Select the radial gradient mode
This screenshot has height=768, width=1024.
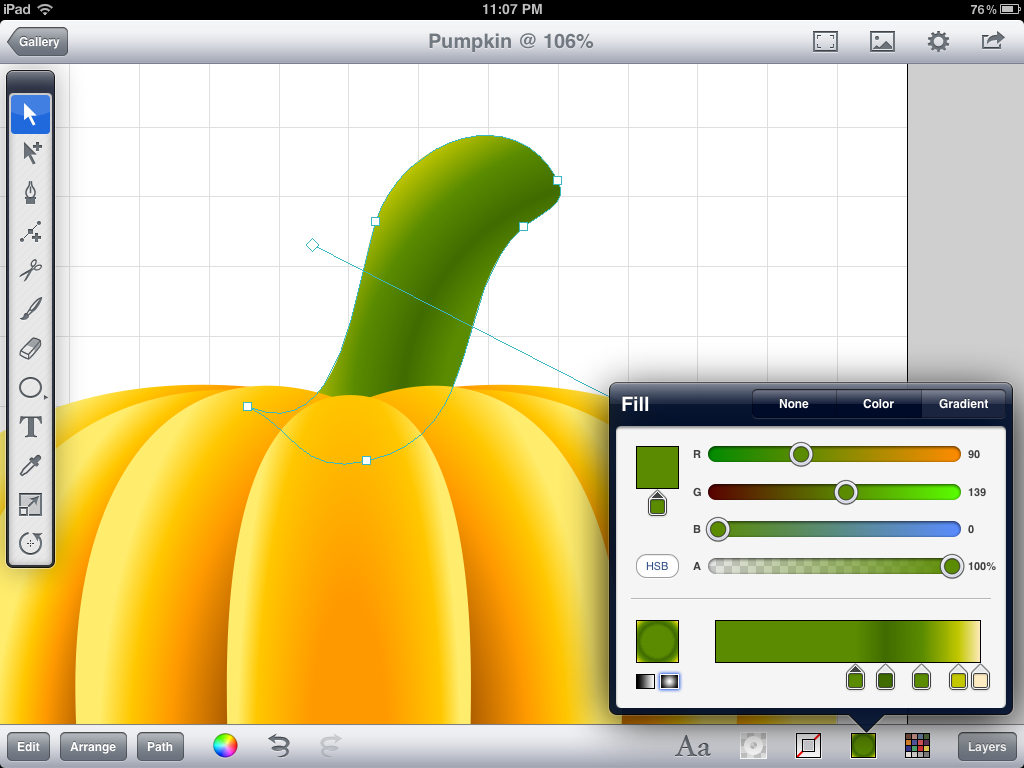(671, 682)
